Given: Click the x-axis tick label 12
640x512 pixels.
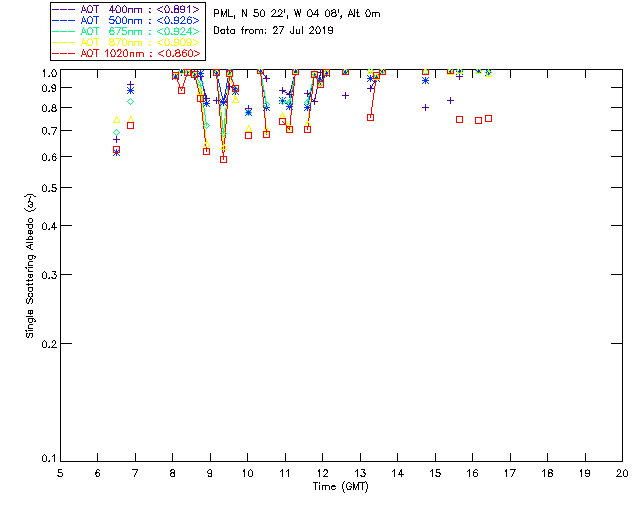Looking at the screenshot, I should [322, 472].
